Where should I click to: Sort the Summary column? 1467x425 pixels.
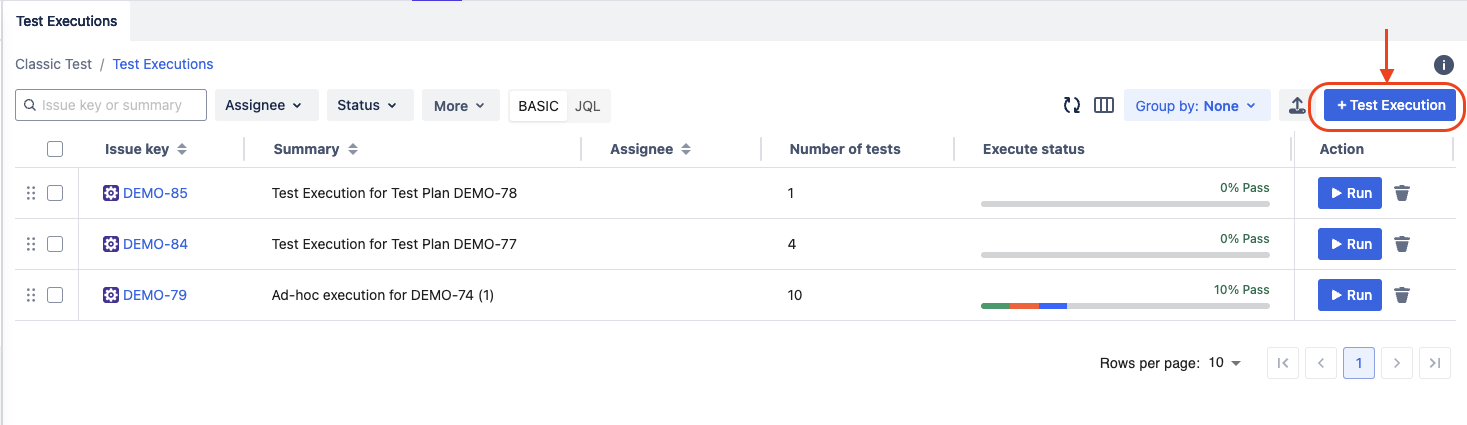(353, 149)
